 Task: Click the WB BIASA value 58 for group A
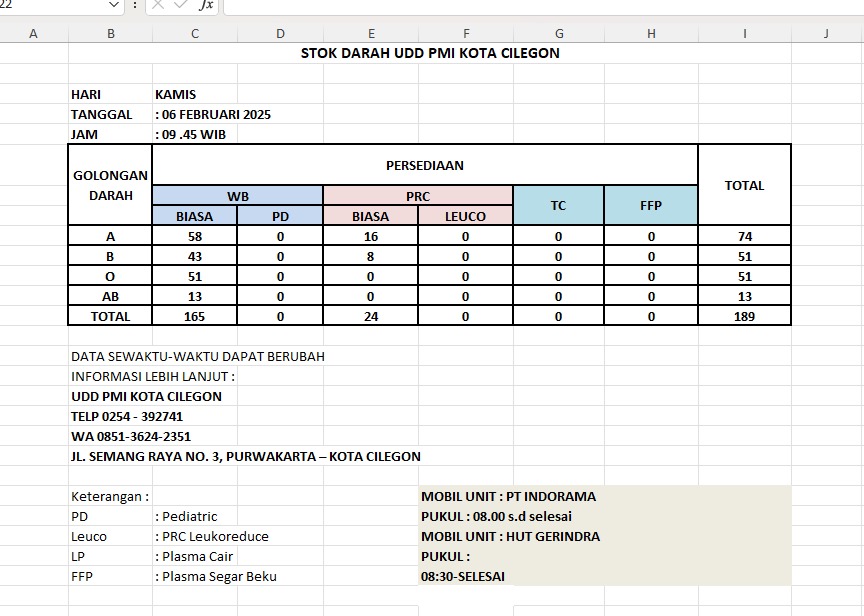pos(194,236)
